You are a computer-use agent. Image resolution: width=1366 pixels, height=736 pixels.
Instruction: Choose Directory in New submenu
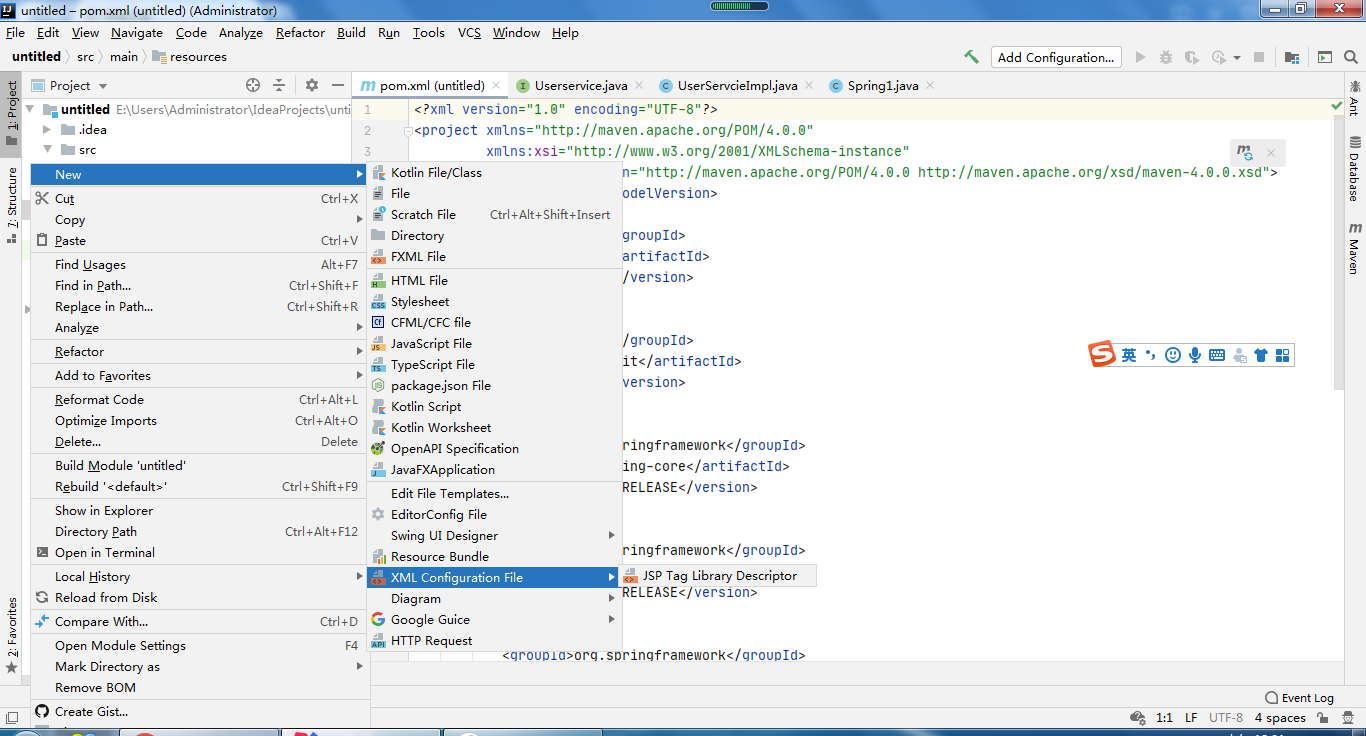pyautogui.click(x=494, y=236)
